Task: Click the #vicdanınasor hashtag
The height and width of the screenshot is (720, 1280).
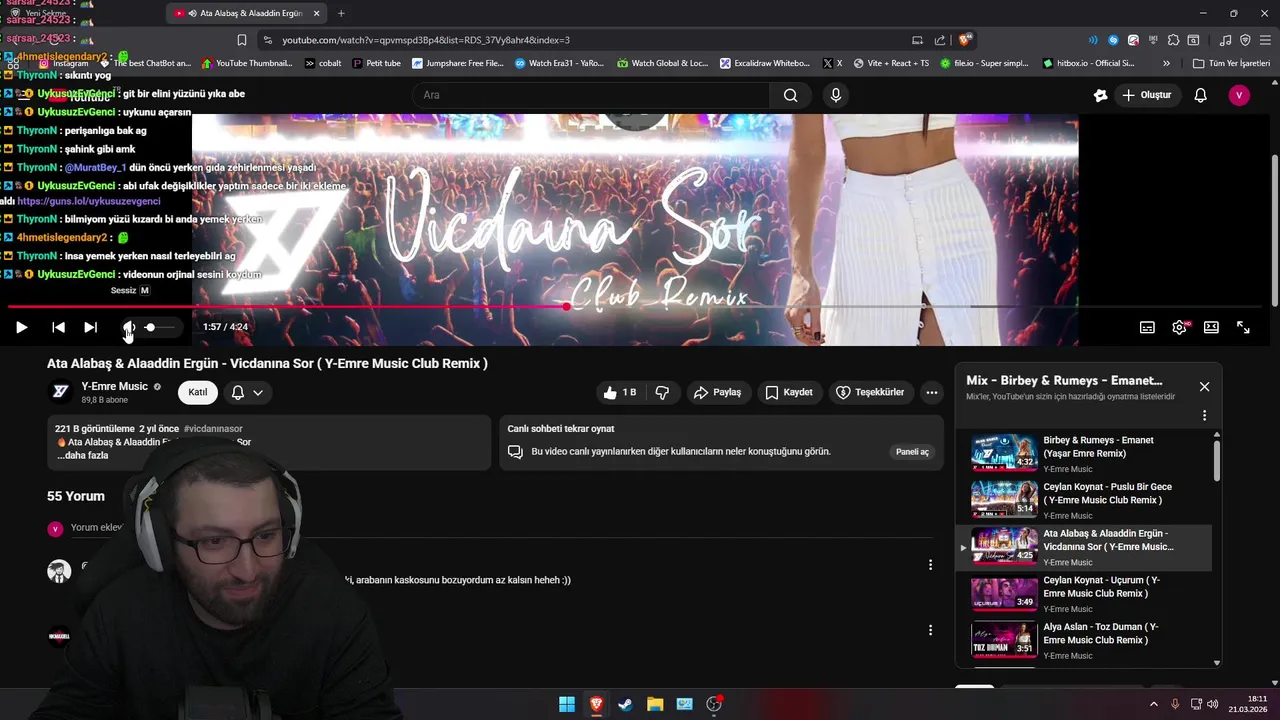Action: pyautogui.click(x=213, y=429)
